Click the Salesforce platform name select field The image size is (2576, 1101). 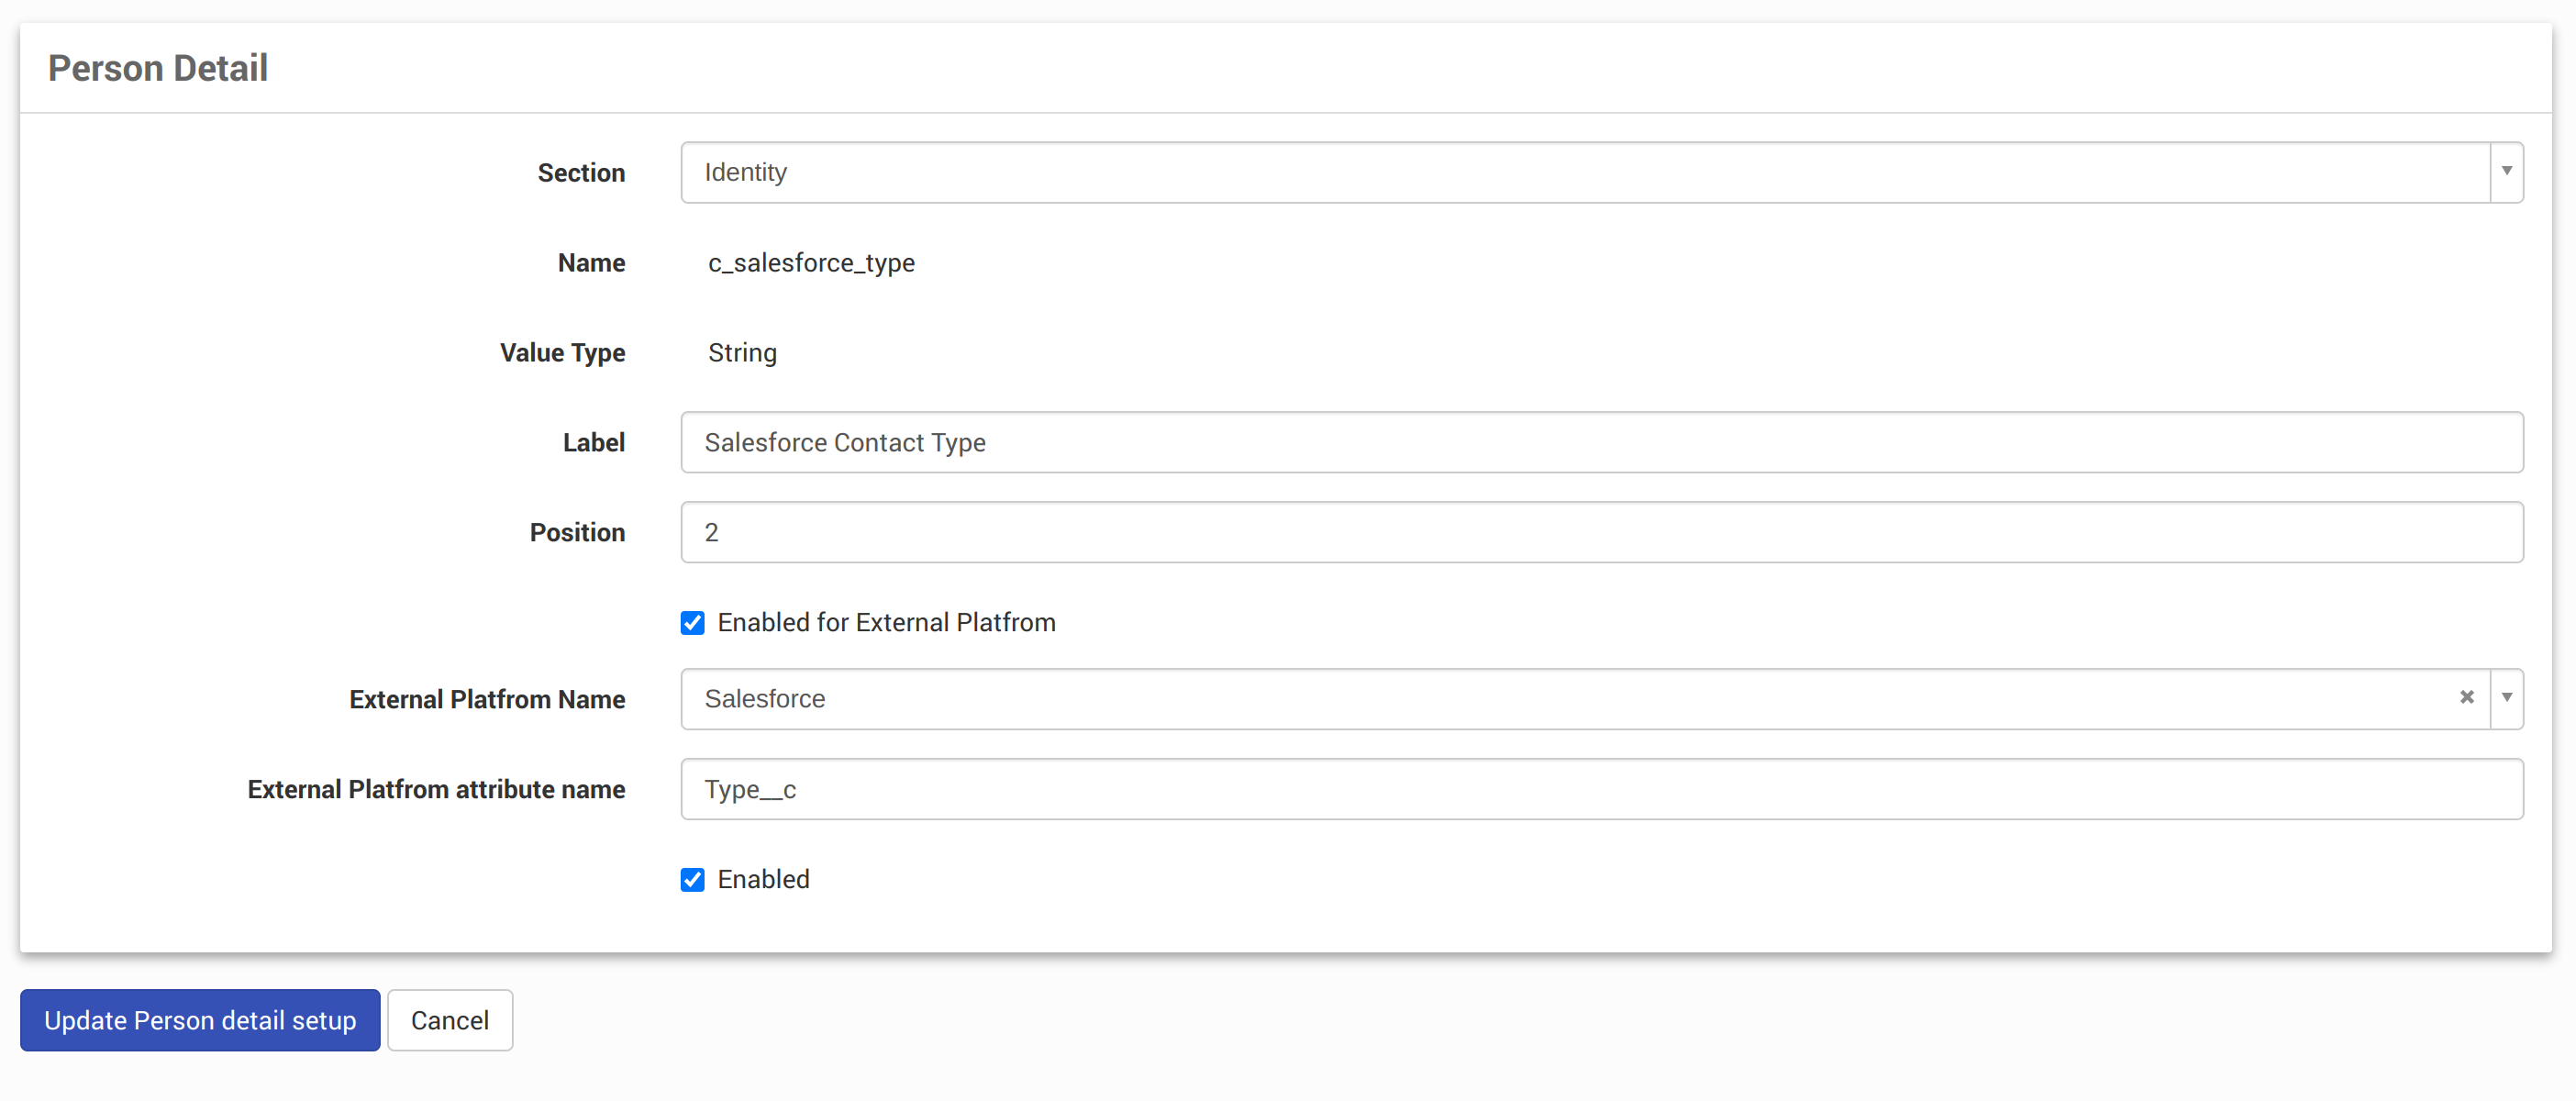click(x=1564, y=698)
